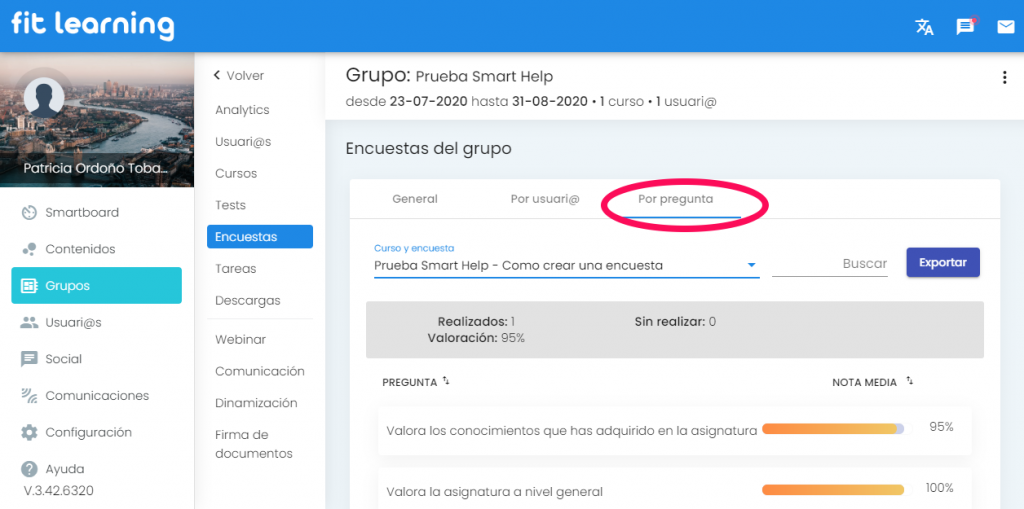
Task: Click the user profile avatar
Action: click(44, 98)
